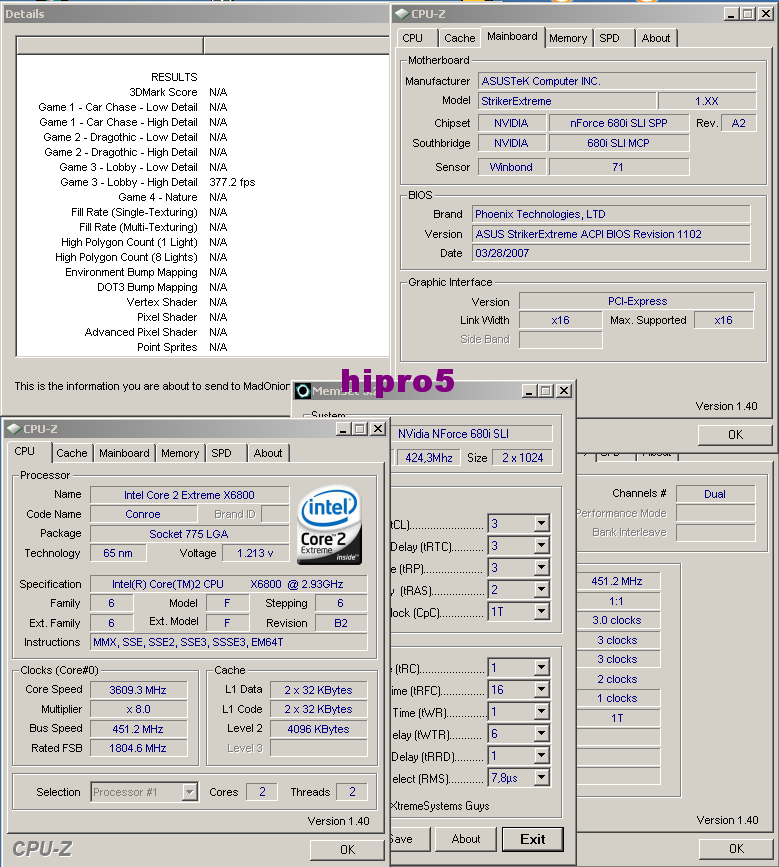Click the Game 3 Lobby High Detail 377.2 fps result
This screenshot has height=867, width=779.
click(232, 182)
